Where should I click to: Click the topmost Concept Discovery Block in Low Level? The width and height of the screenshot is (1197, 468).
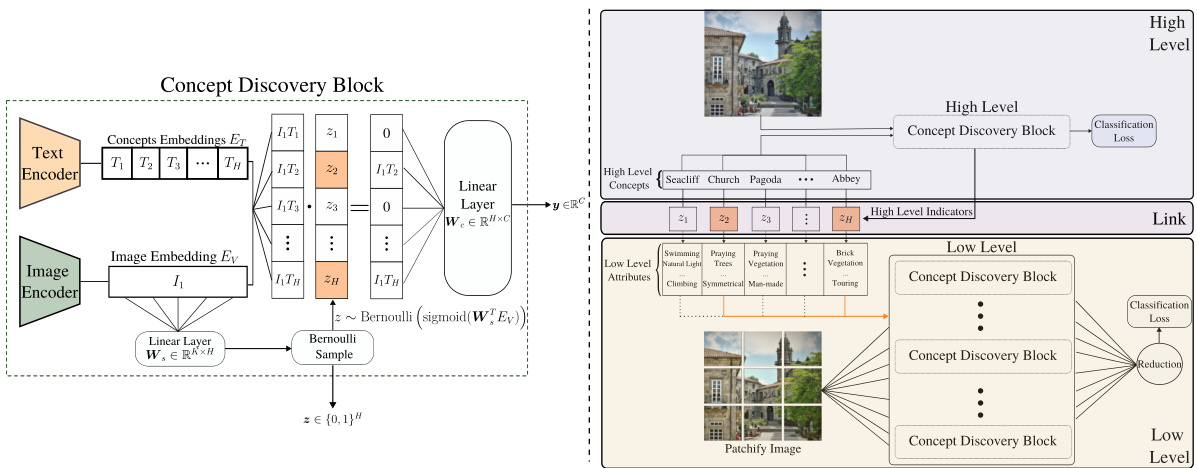pos(982,276)
